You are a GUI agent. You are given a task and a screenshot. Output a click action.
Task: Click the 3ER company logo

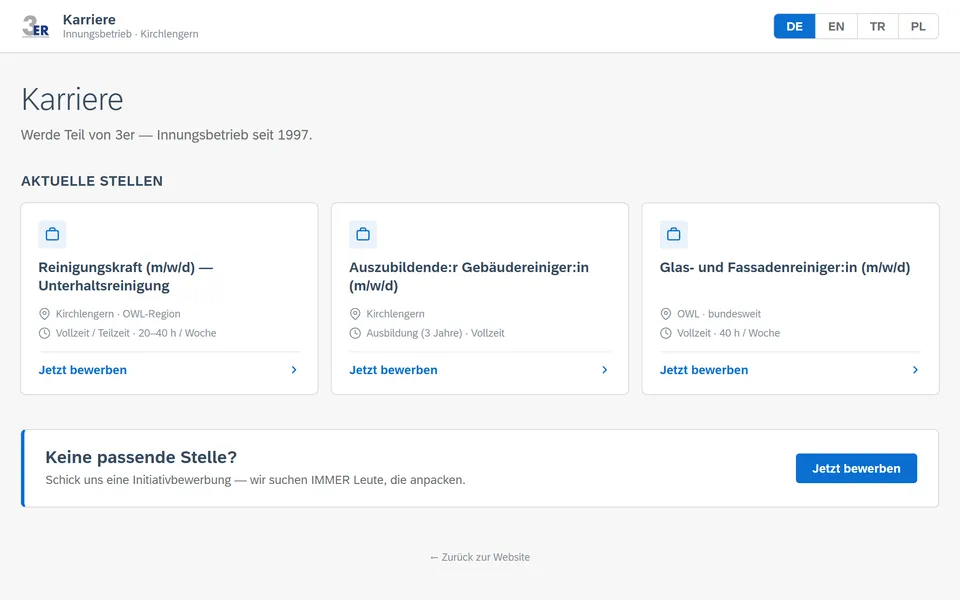[36, 26]
